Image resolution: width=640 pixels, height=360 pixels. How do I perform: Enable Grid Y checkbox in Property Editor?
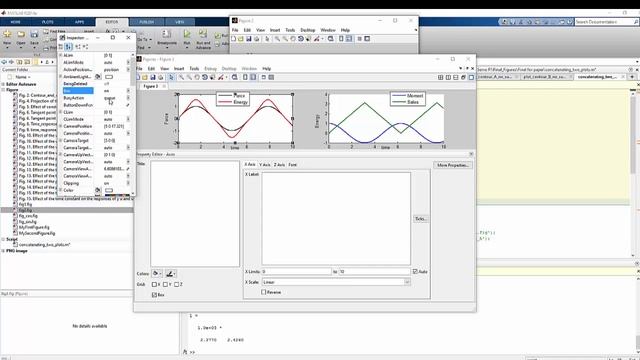click(165, 284)
